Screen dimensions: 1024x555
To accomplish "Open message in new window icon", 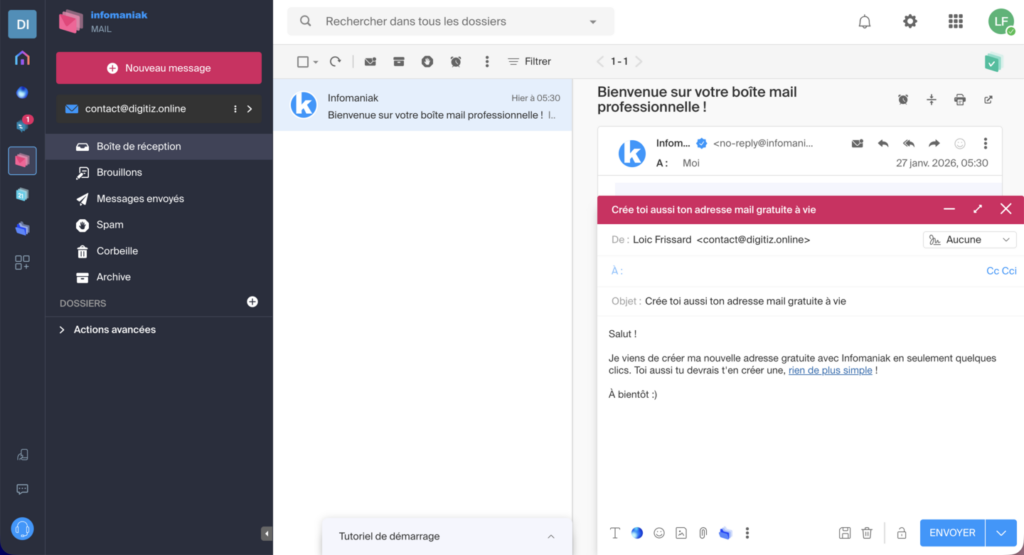I will coord(988,100).
